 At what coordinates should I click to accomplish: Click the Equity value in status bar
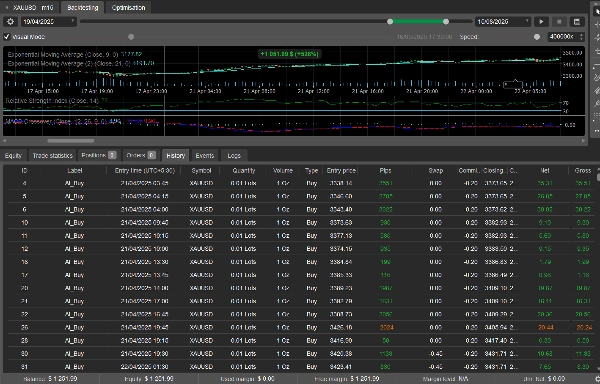pos(160,379)
